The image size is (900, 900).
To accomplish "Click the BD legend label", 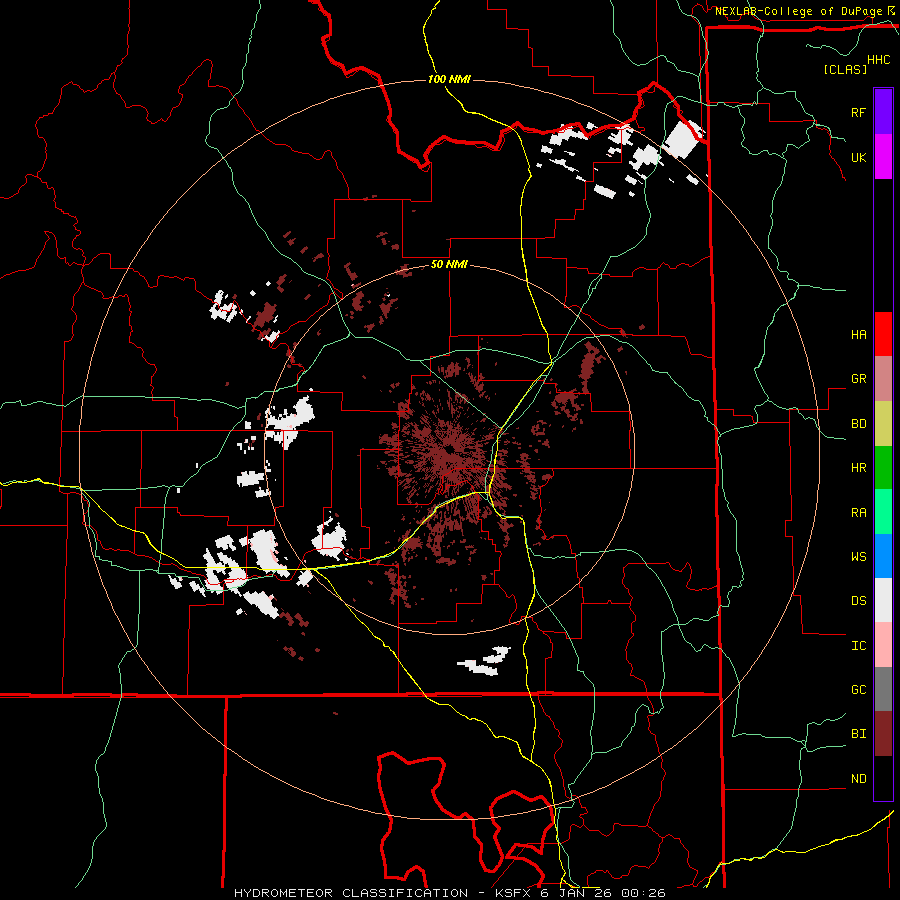I will [x=858, y=424].
